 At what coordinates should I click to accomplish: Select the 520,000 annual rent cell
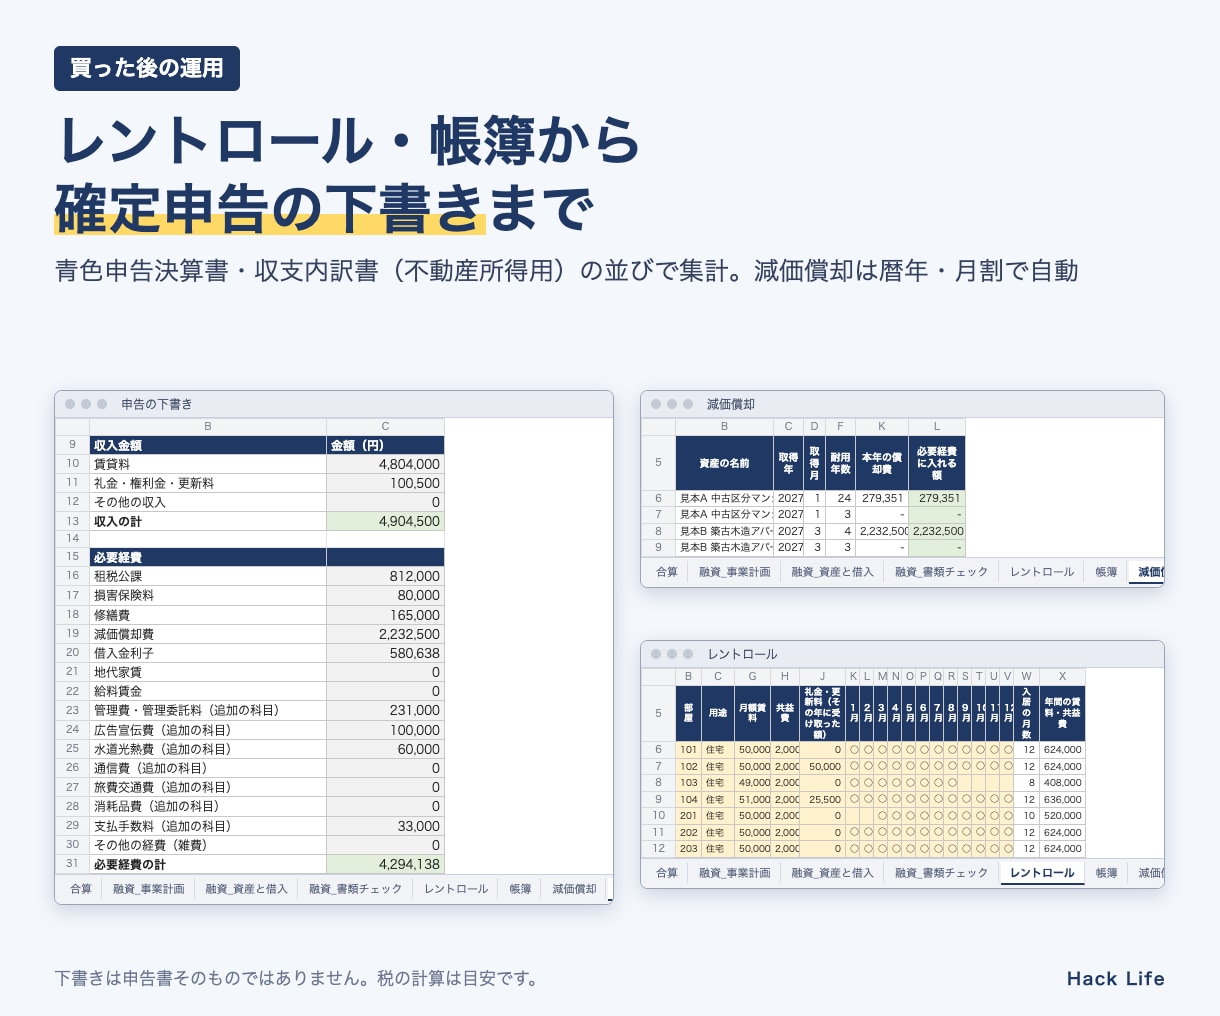coord(1062,815)
